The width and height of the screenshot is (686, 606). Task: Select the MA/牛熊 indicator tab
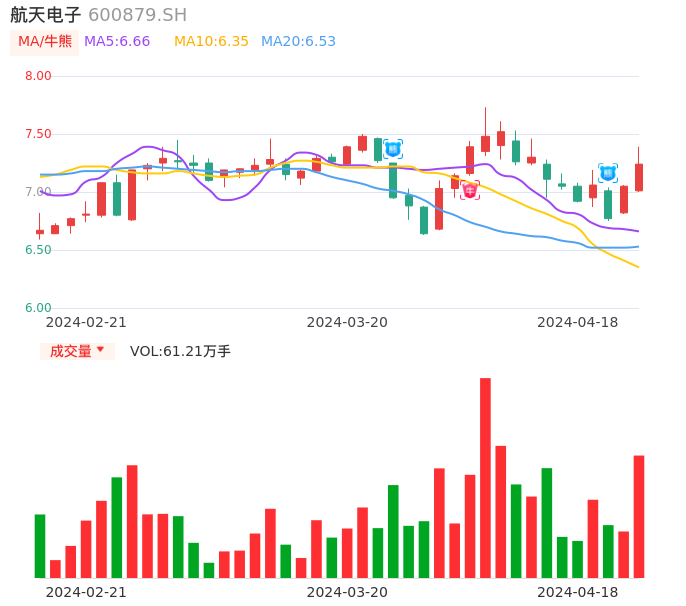point(45,42)
